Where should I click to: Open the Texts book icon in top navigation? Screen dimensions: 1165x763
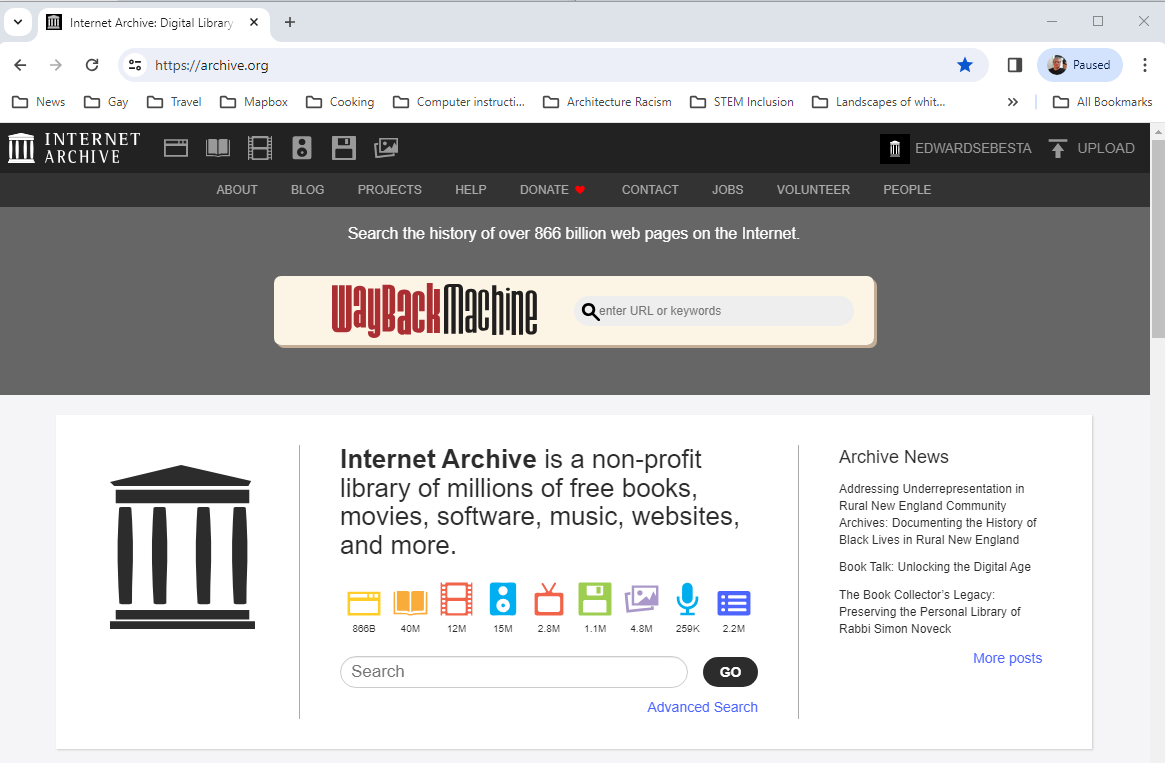[x=218, y=148]
